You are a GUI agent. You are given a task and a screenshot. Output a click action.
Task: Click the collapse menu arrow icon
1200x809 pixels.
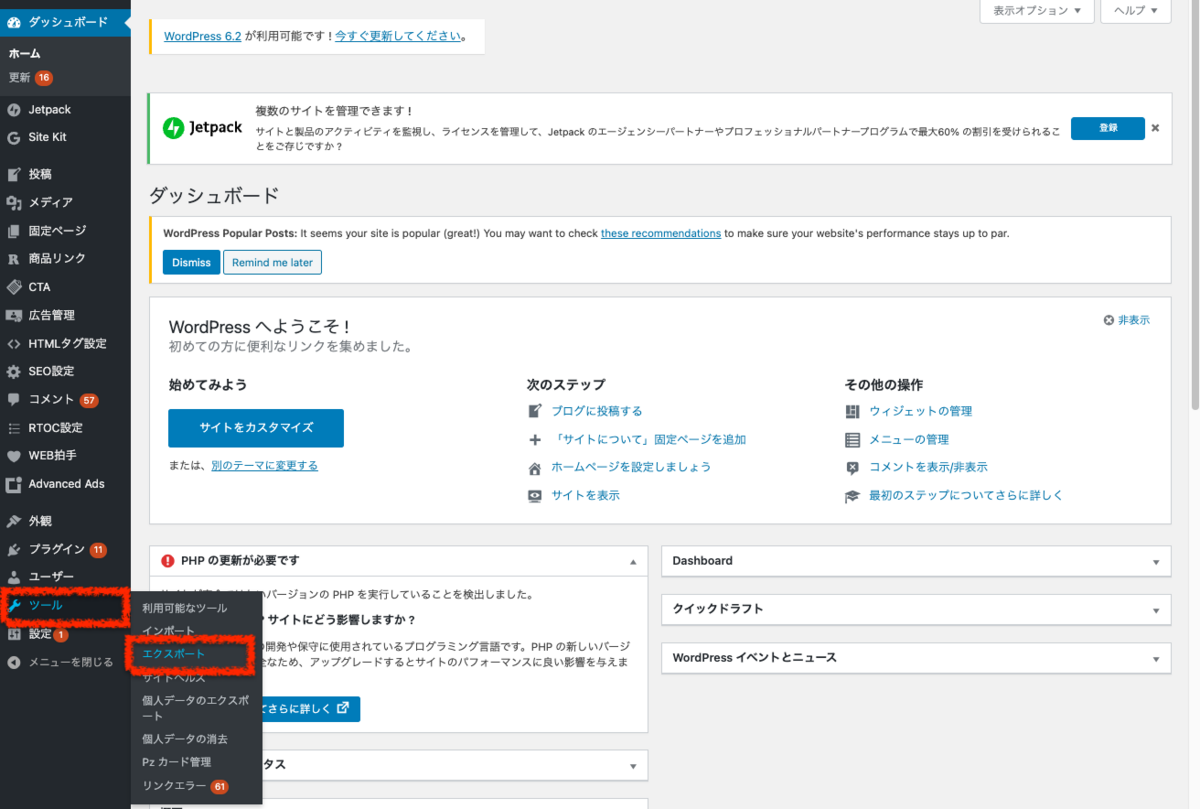click(14, 662)
